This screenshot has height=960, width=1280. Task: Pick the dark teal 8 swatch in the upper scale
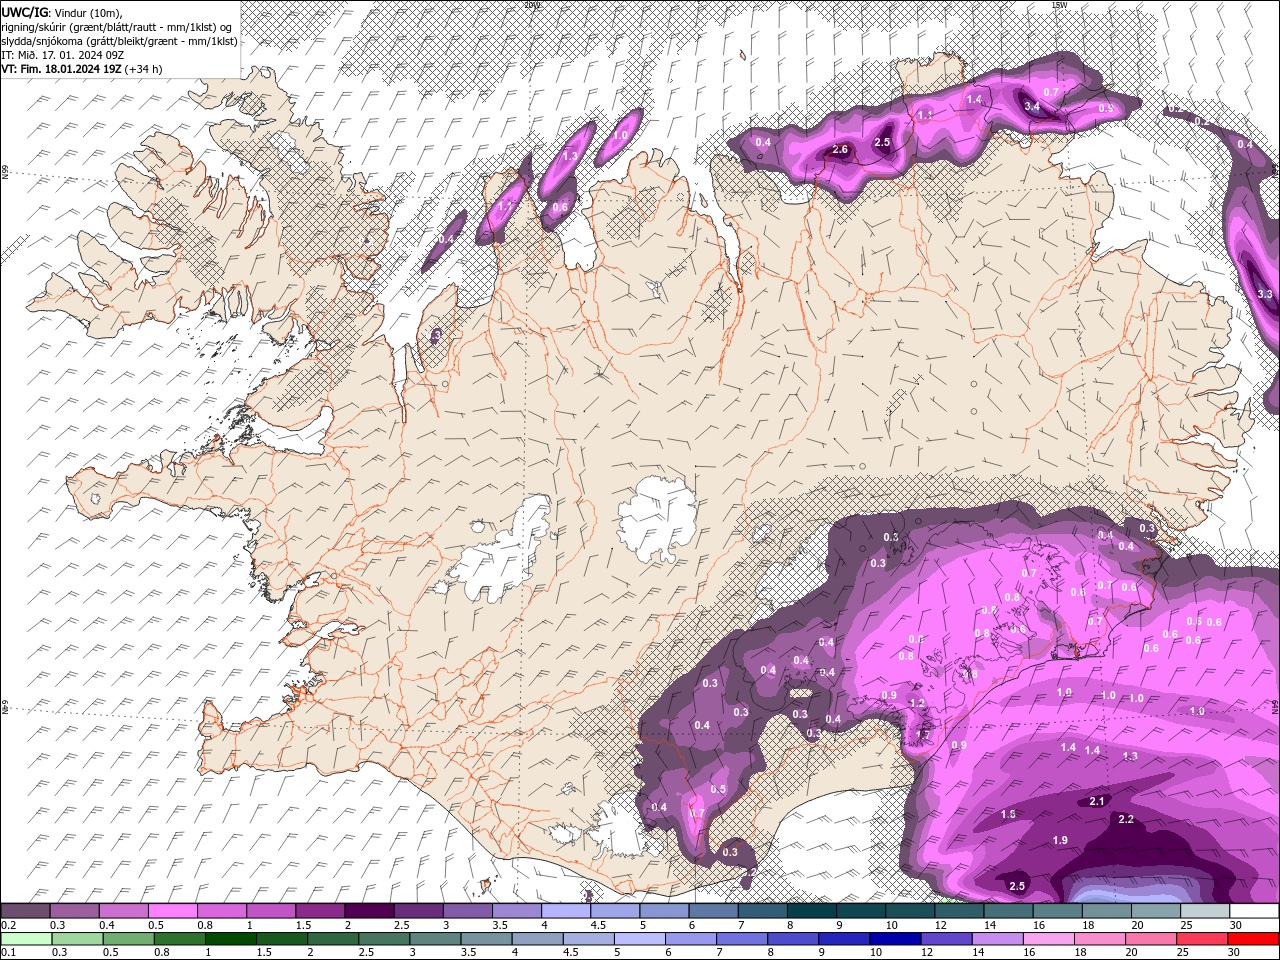pyautogui.click(x=810, y=911)
